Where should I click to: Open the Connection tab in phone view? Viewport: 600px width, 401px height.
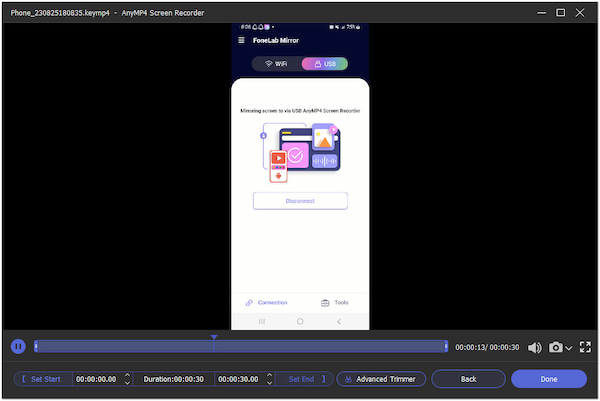pyautogui.click(x=266, y=302)
